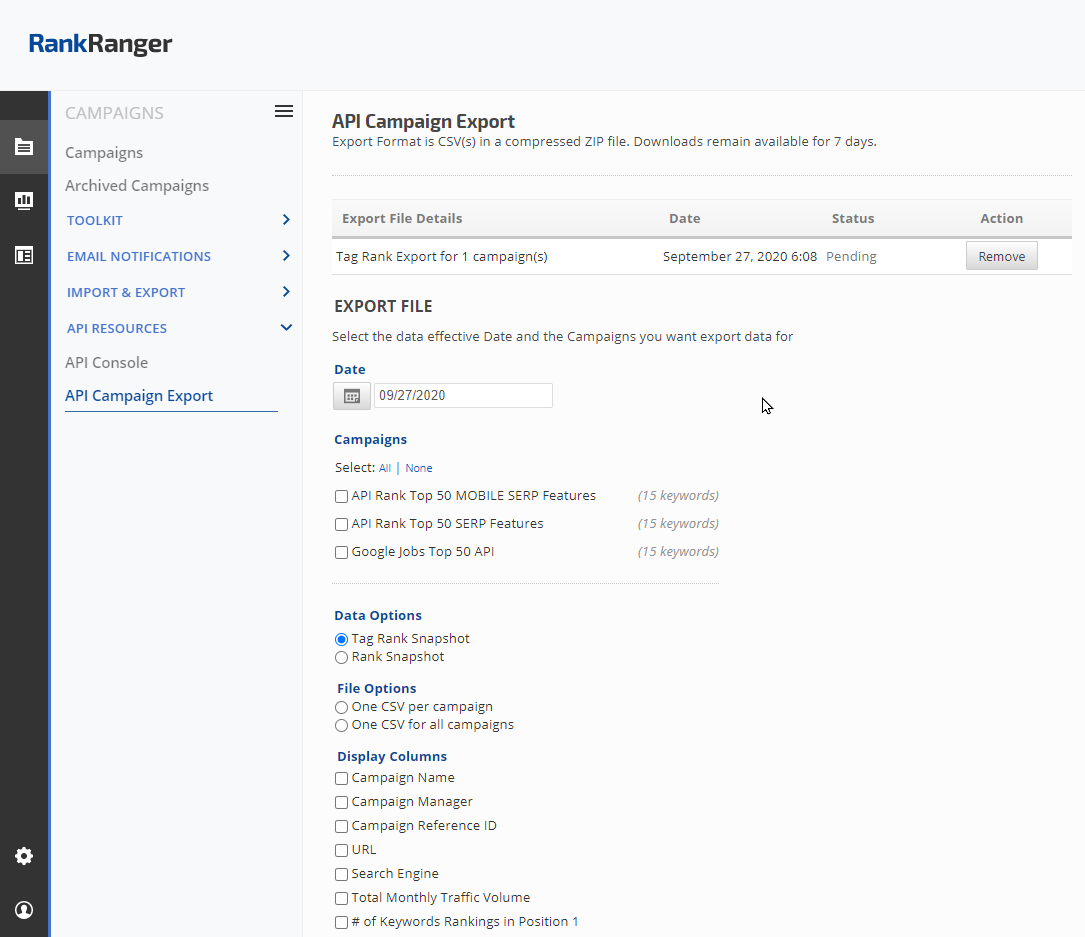Open the campaigns document icon in sidebar
1085x937 pixels.
tap(24, 147)
